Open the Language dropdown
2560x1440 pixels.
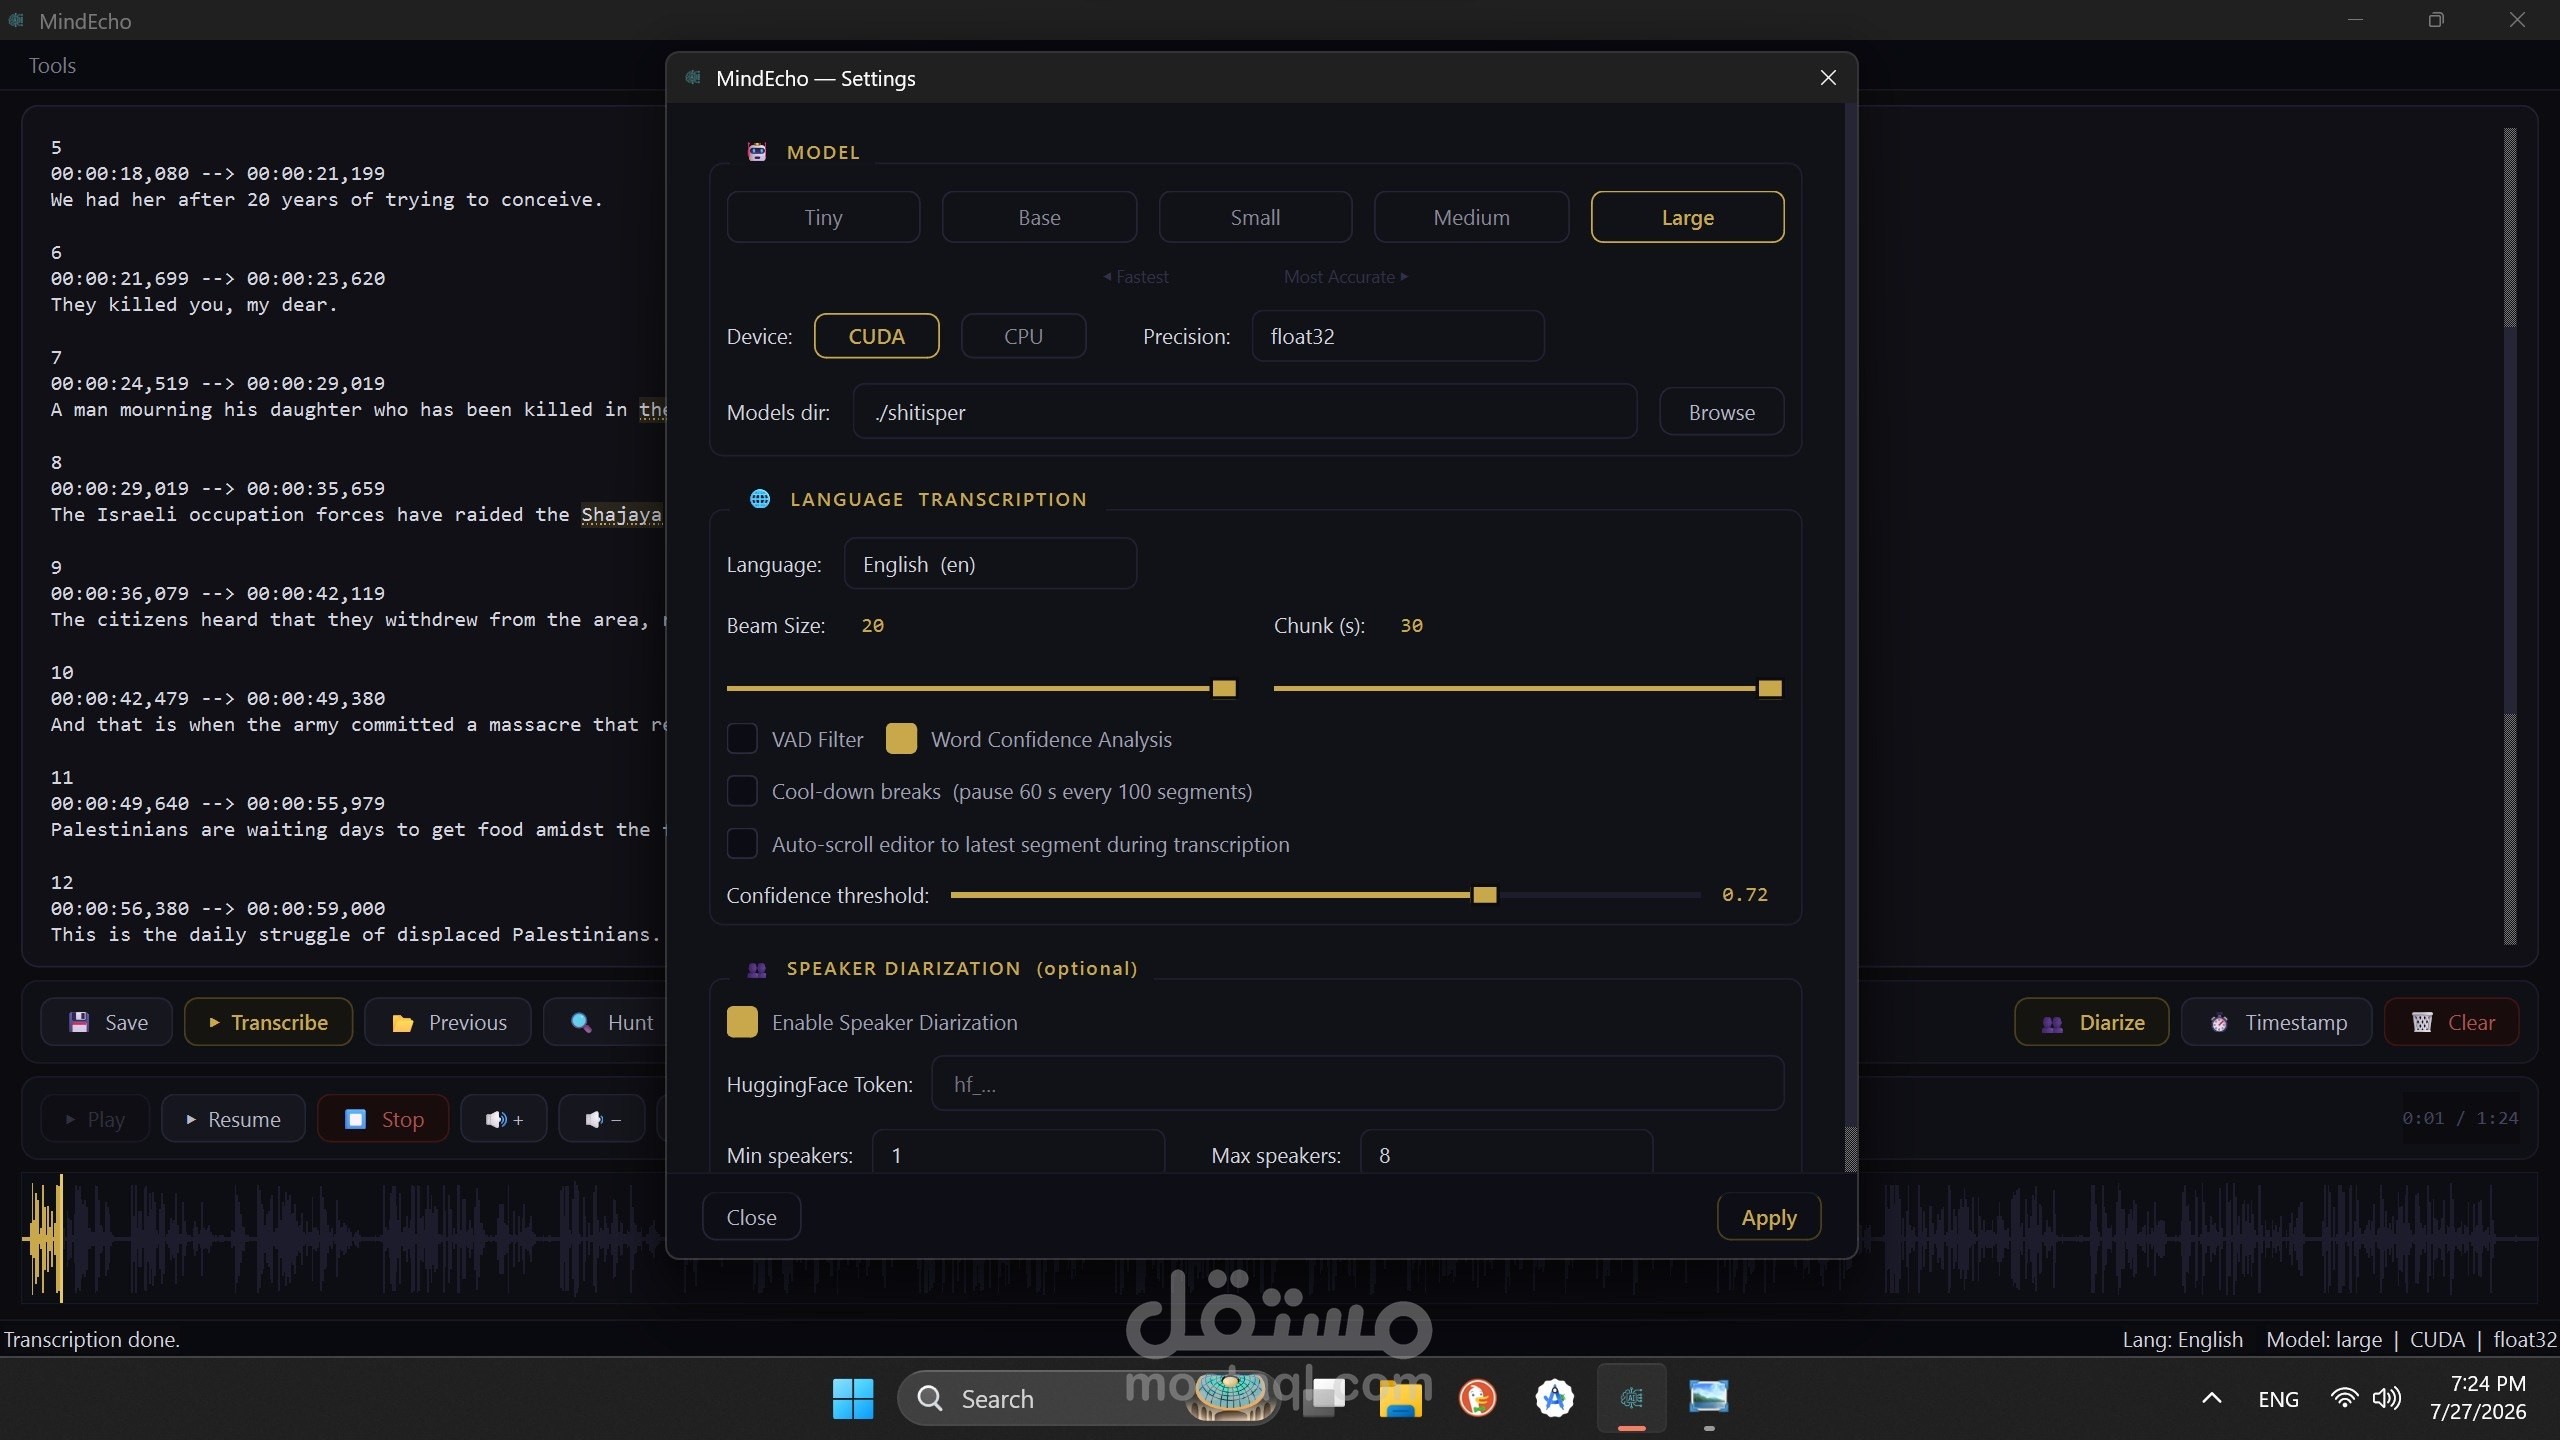pyautogui.click(x=990, y=564)
